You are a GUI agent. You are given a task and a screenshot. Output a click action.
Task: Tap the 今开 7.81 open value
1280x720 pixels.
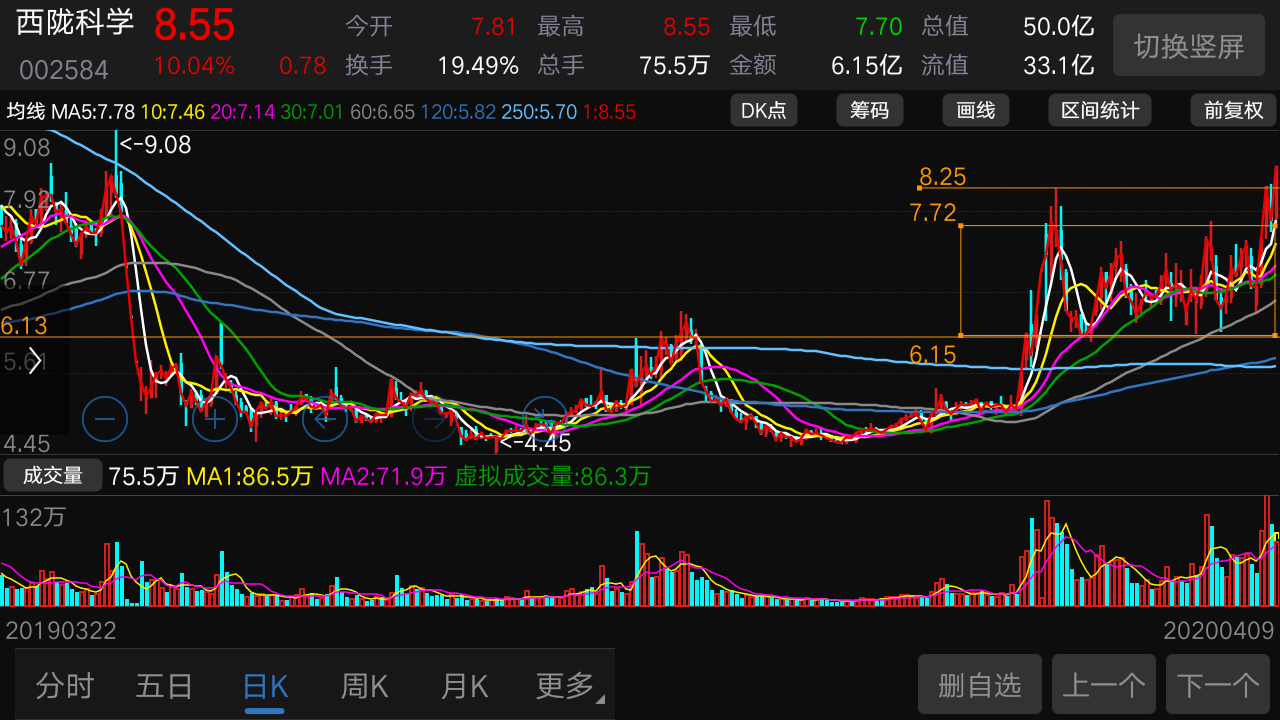click(x=494, y=27)
